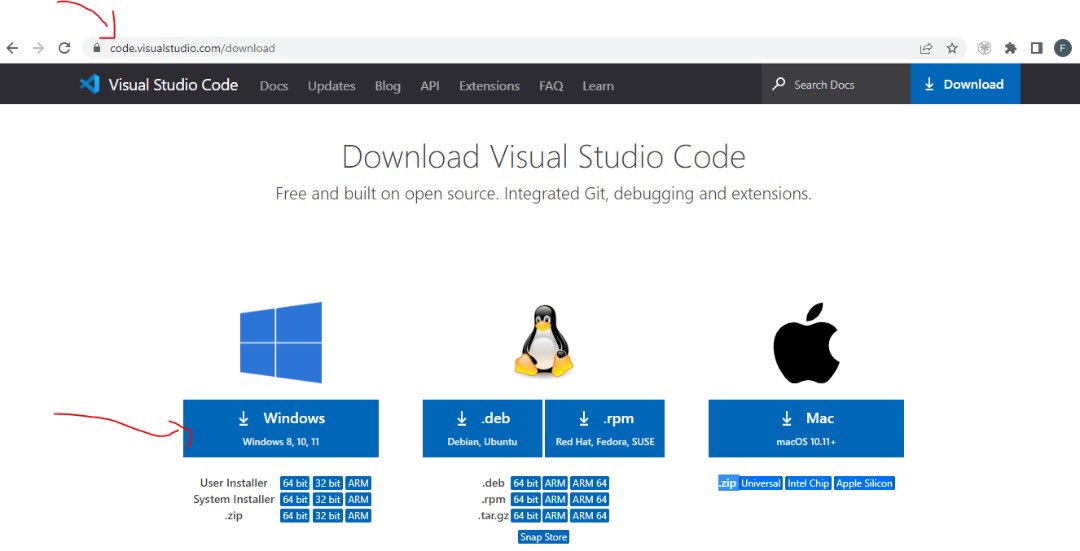This screenshot has width=1080, height=551.
Task: Click the Visual Studio Code logo icon
Action: tap(90, 84)
